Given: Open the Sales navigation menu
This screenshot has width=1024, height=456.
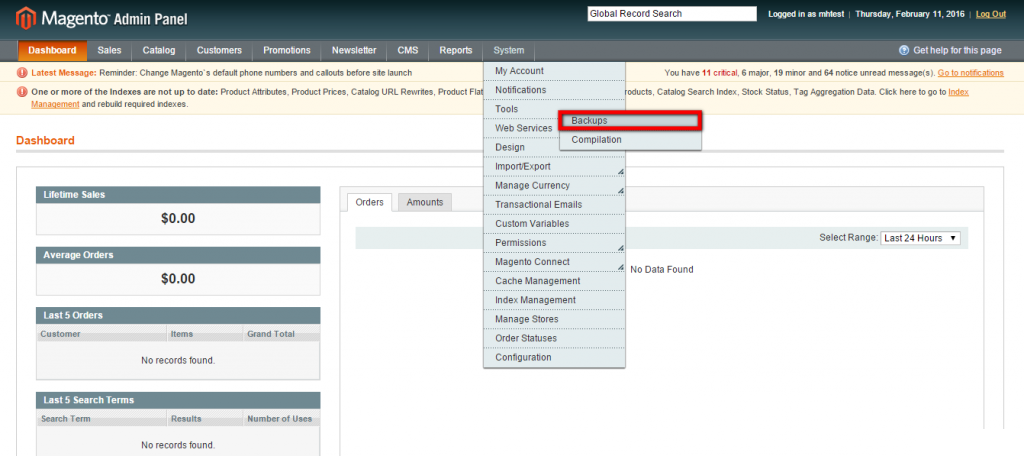Looking at the screenshot, I should point(109,50).
